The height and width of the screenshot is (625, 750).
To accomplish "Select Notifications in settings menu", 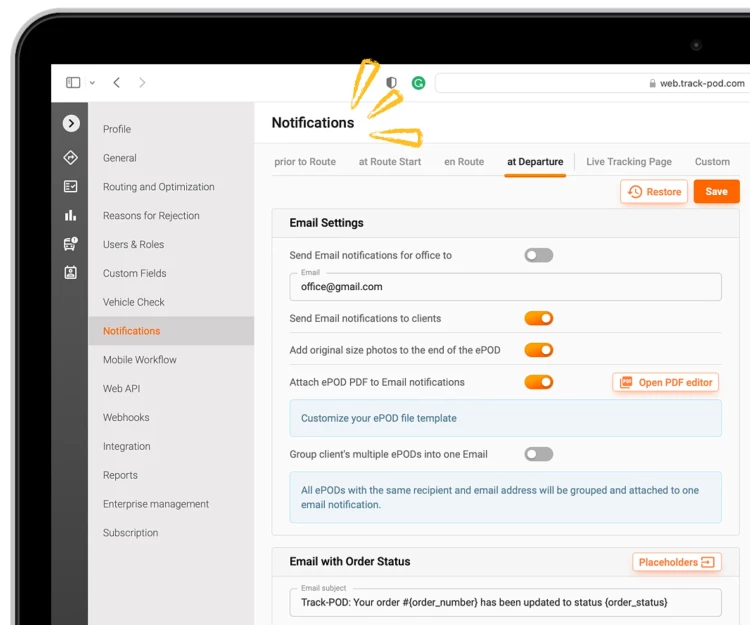I will coord(171,331).
